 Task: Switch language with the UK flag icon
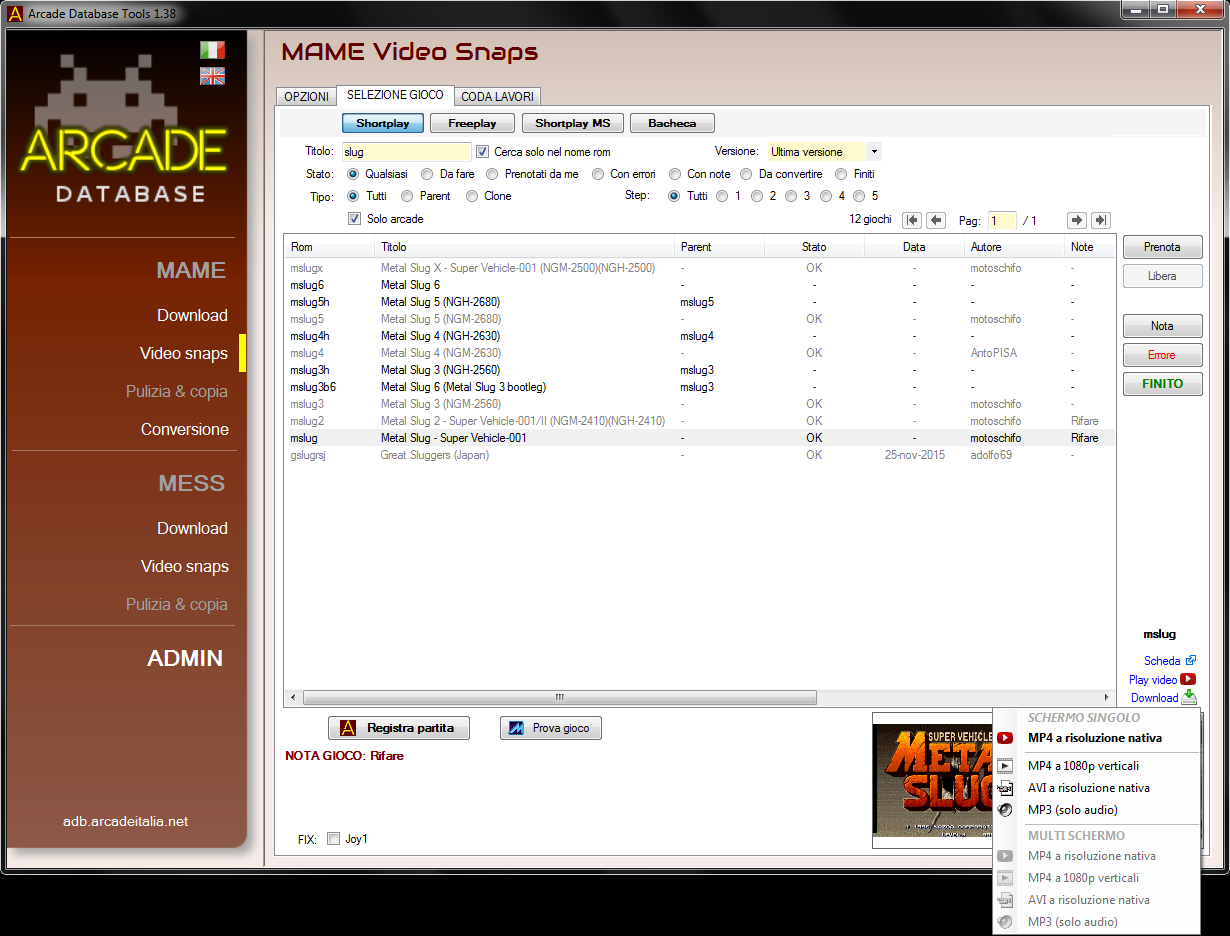[212, 76]
